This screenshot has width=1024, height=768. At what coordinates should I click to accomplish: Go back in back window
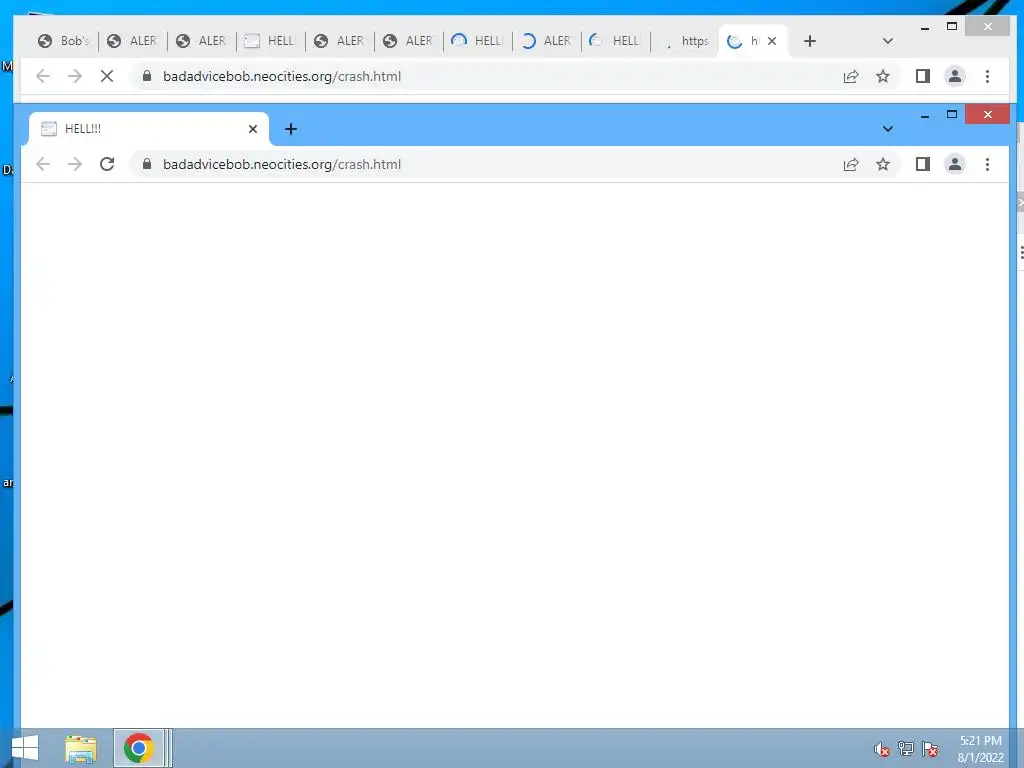[43, 76]
